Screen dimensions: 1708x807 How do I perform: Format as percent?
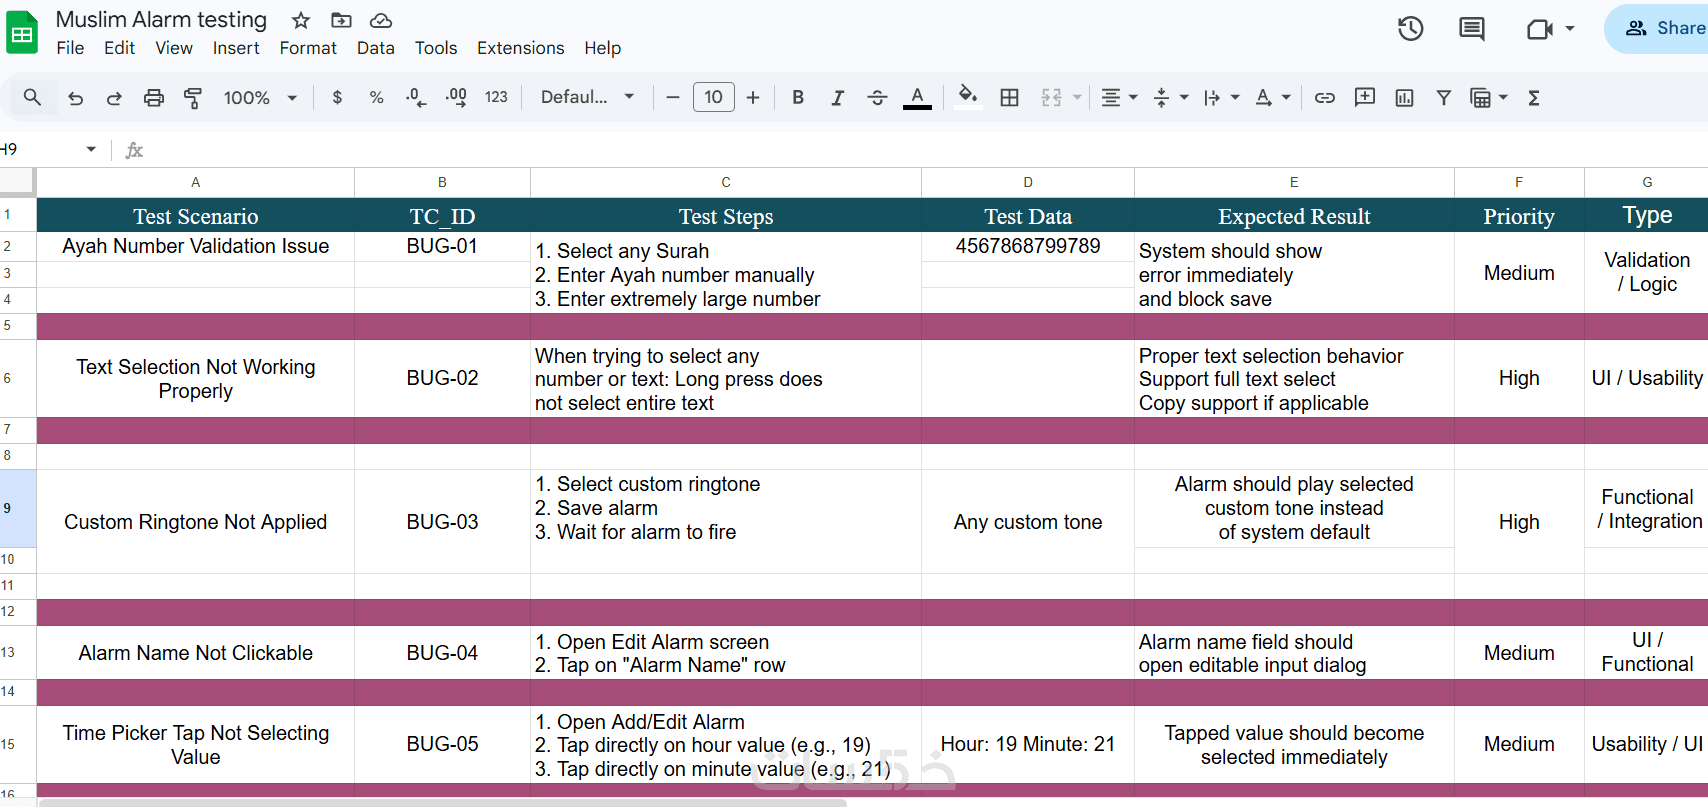(x=376, y=97)
